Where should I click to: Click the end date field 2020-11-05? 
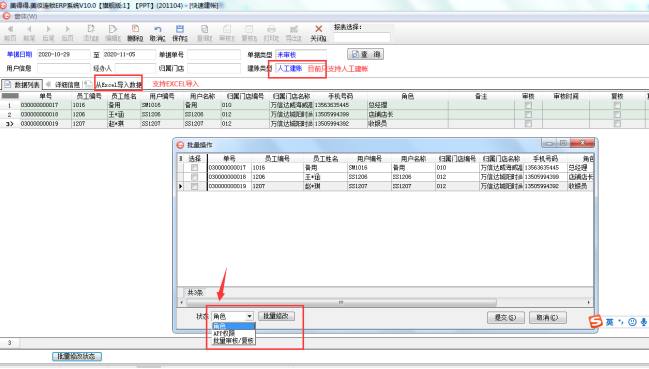(129, 55)
